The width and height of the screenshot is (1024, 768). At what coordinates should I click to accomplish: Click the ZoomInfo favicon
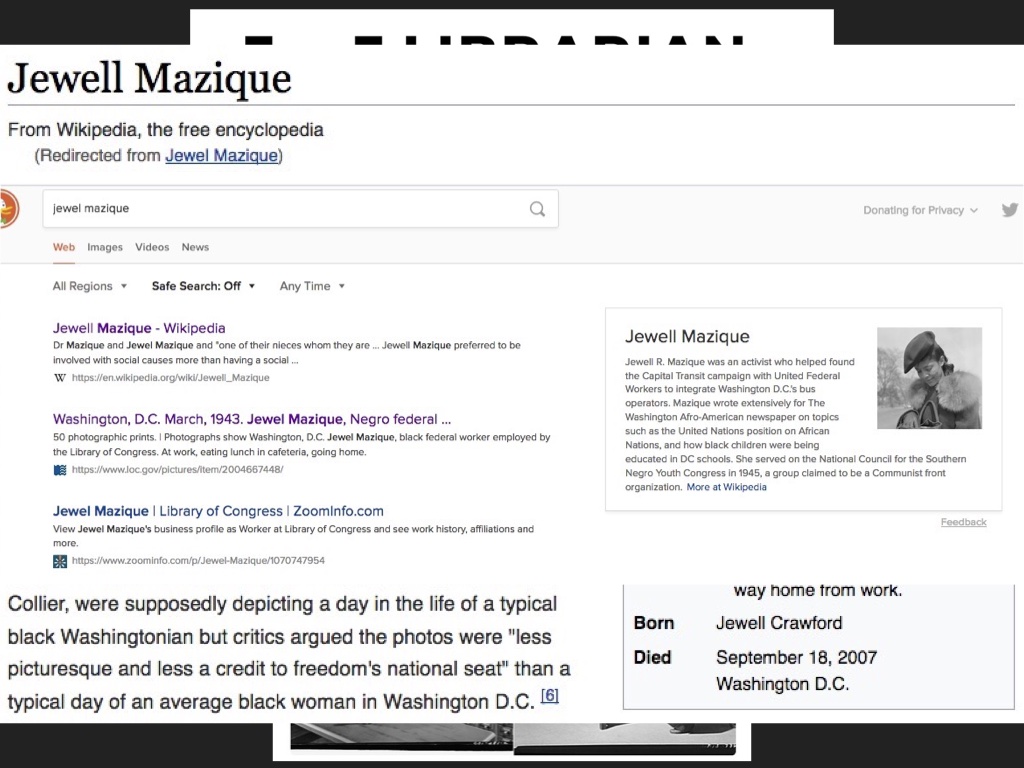tap(60, 561)
